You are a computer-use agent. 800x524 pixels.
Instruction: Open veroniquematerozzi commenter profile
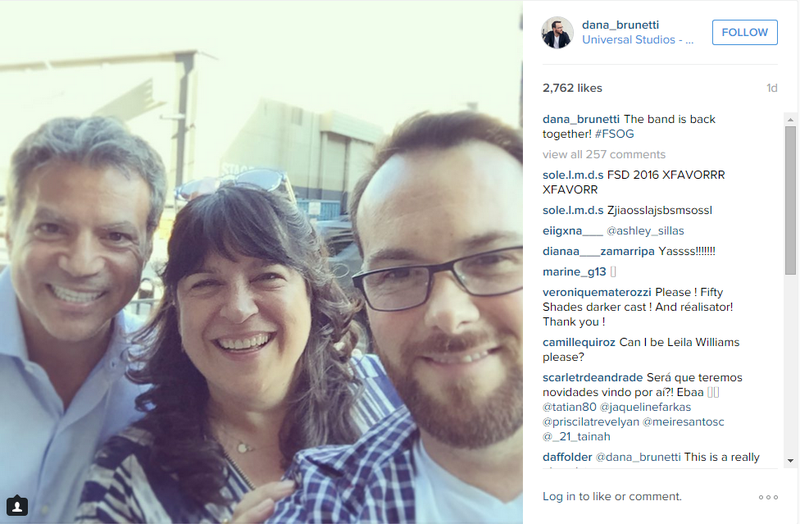(x=596, y=292)
